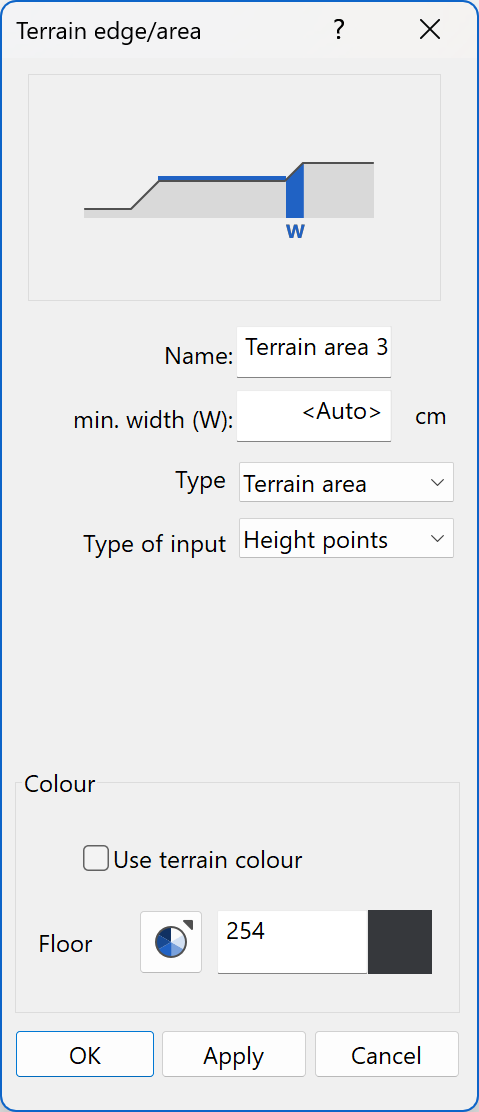Image resolution: width=479 pixels, height=1112 pixels.
Task: Expand the Type of input dropdown
Action: [346, 538]
